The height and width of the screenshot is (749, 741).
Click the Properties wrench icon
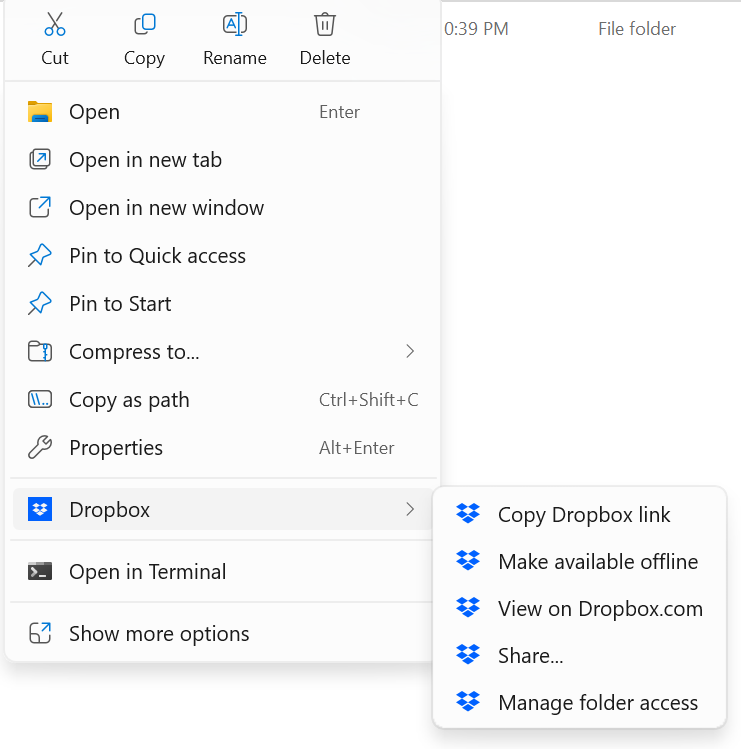tap(40, 448)
